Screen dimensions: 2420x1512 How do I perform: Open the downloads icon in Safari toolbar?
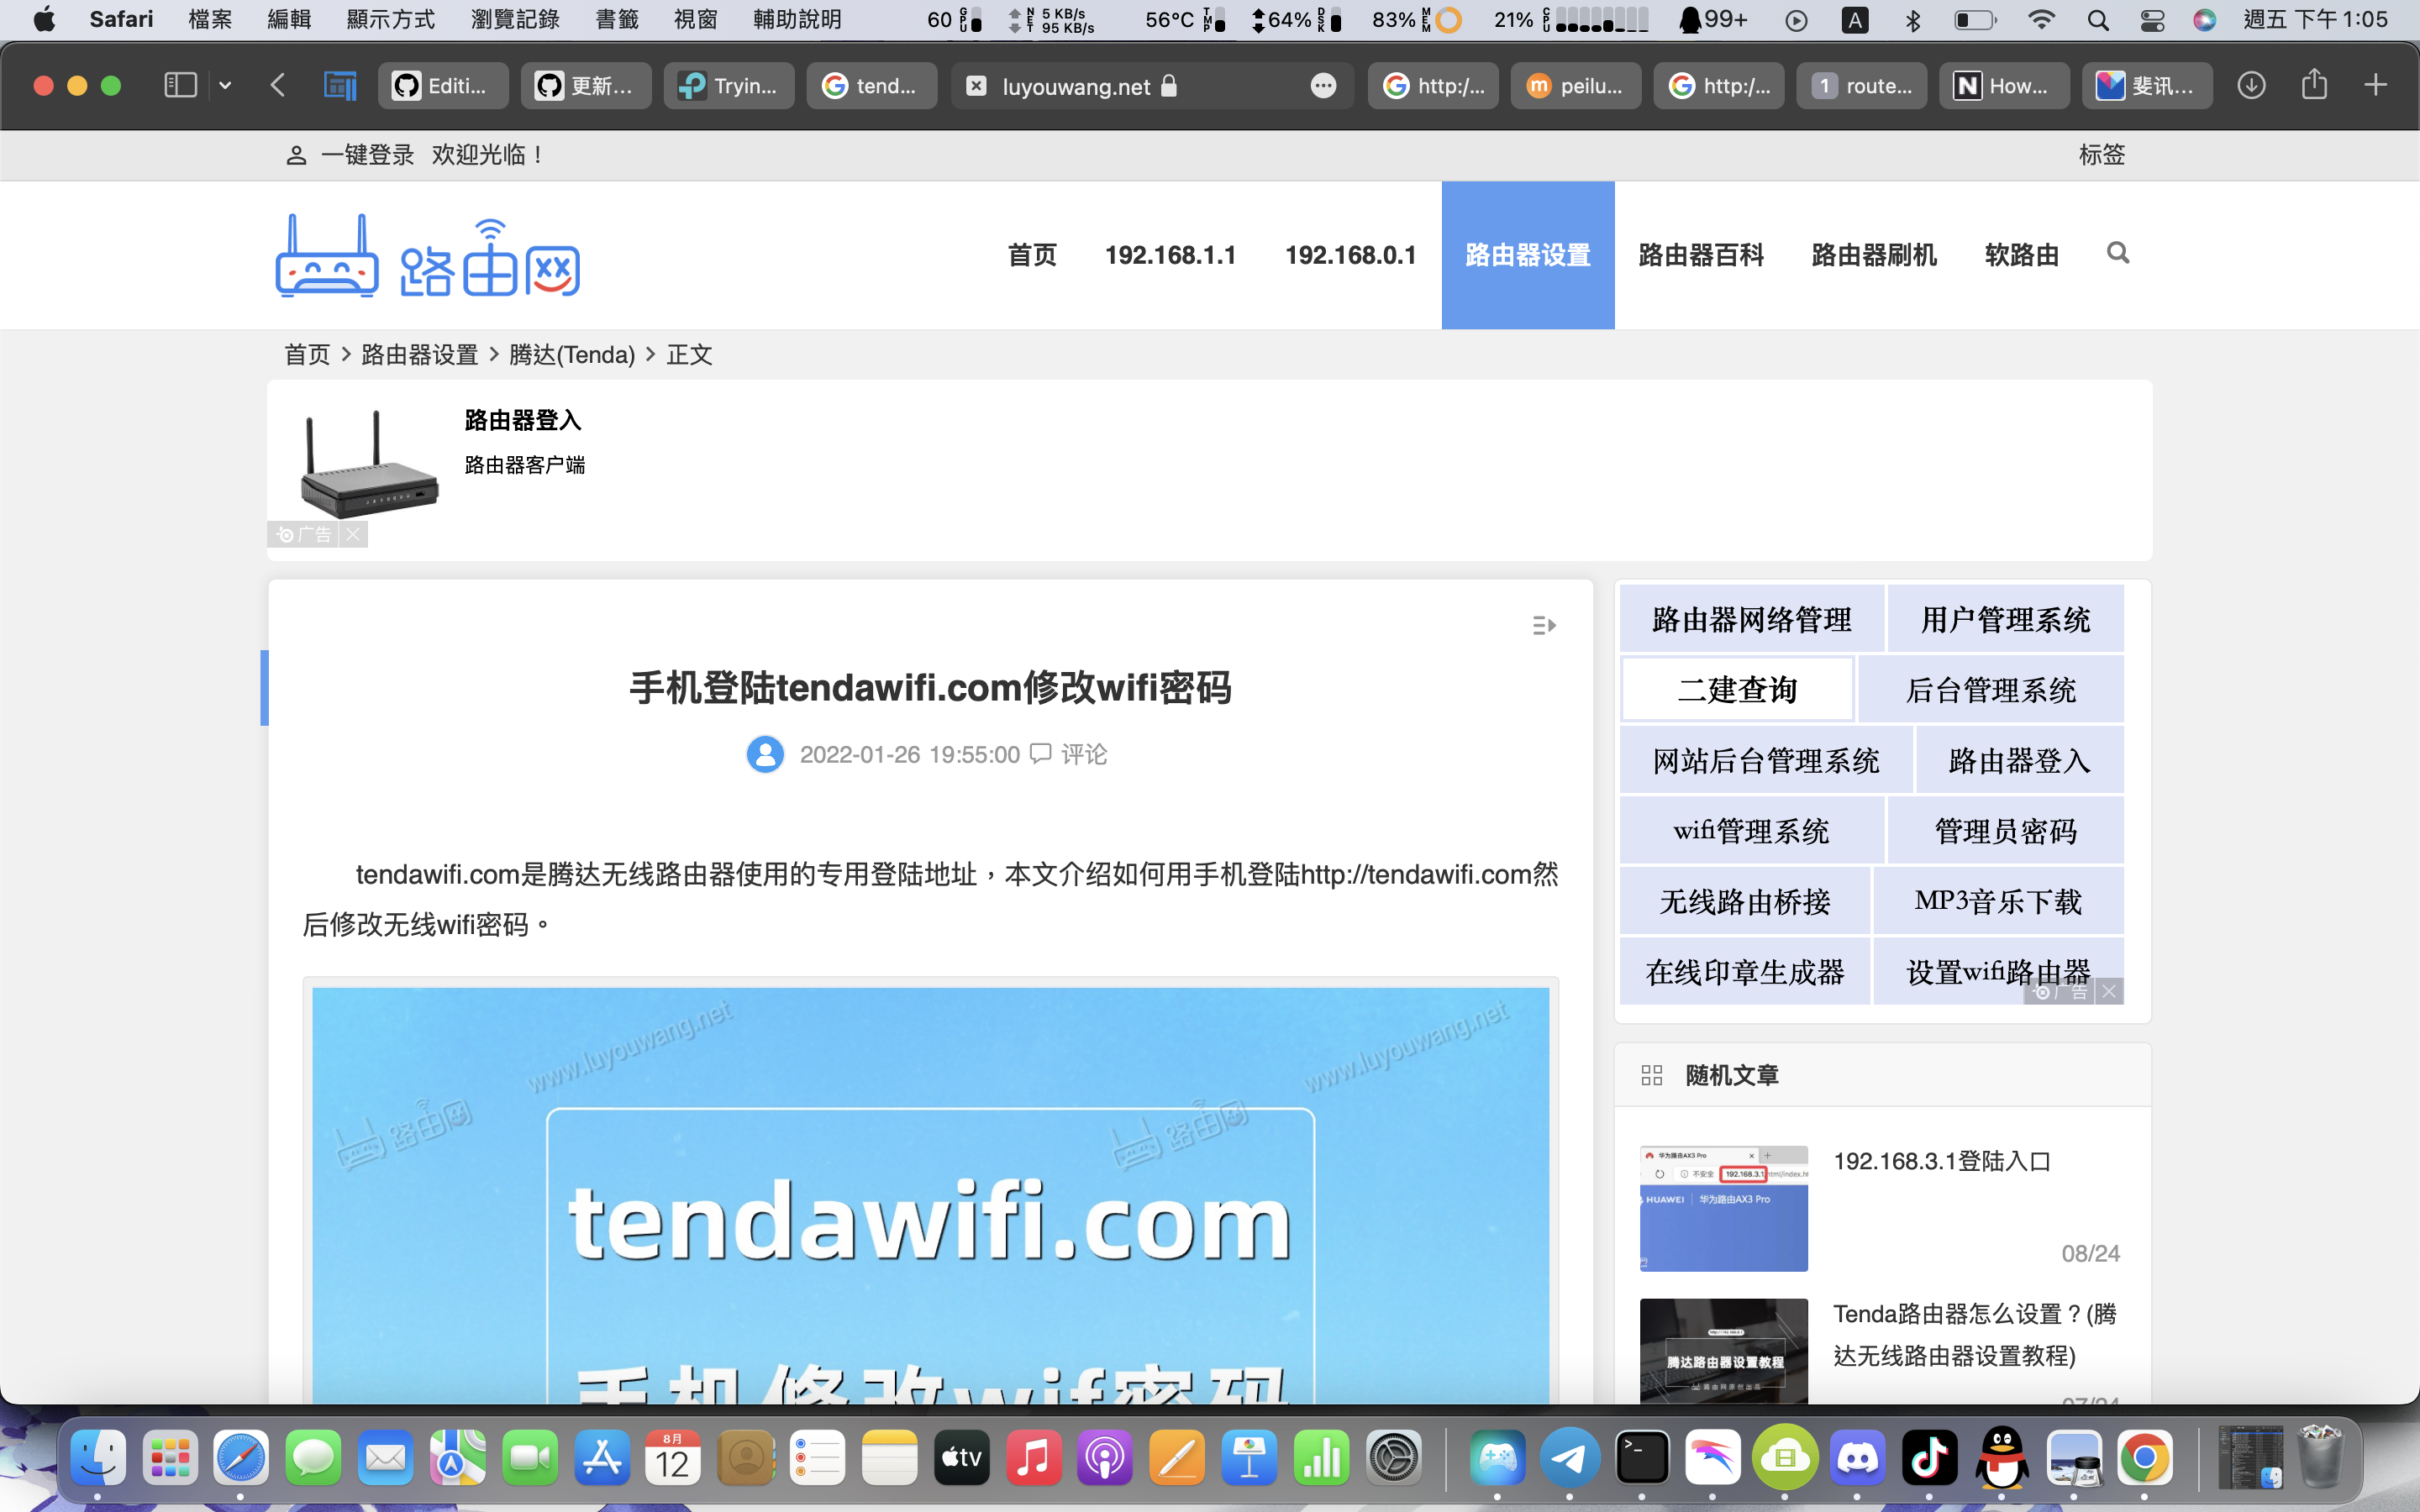coord(2251,85)
